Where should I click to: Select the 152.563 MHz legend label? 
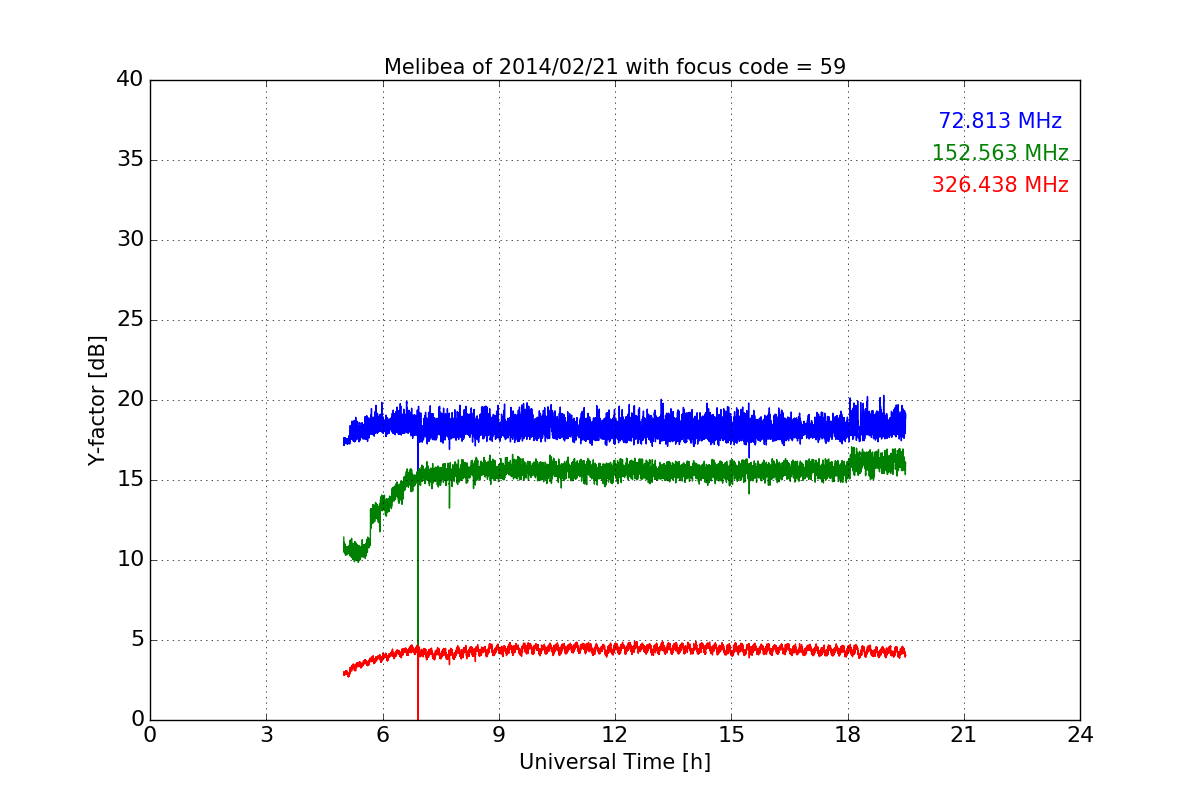coord(1000,153)
